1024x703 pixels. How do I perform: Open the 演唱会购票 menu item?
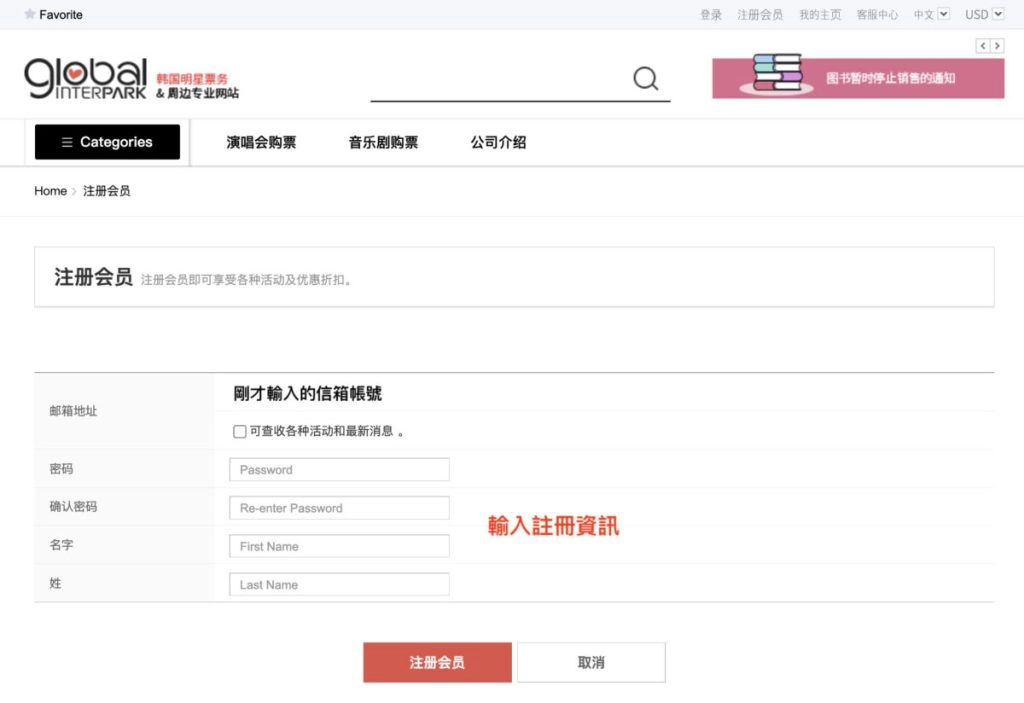coord(261,142)
